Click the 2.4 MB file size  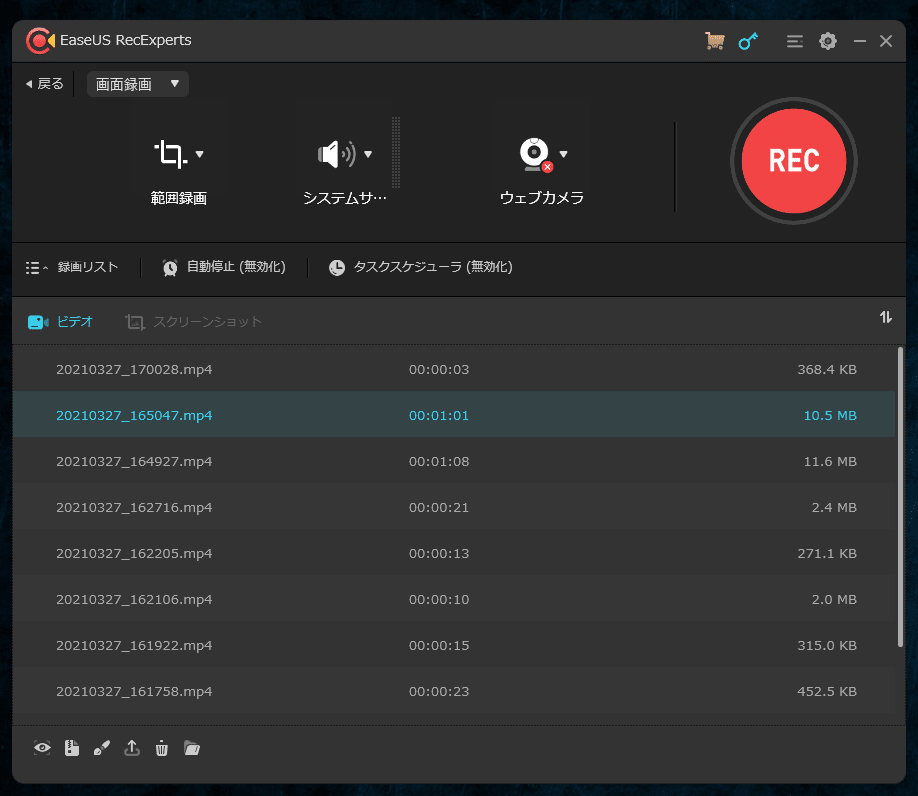pos(834,507)
